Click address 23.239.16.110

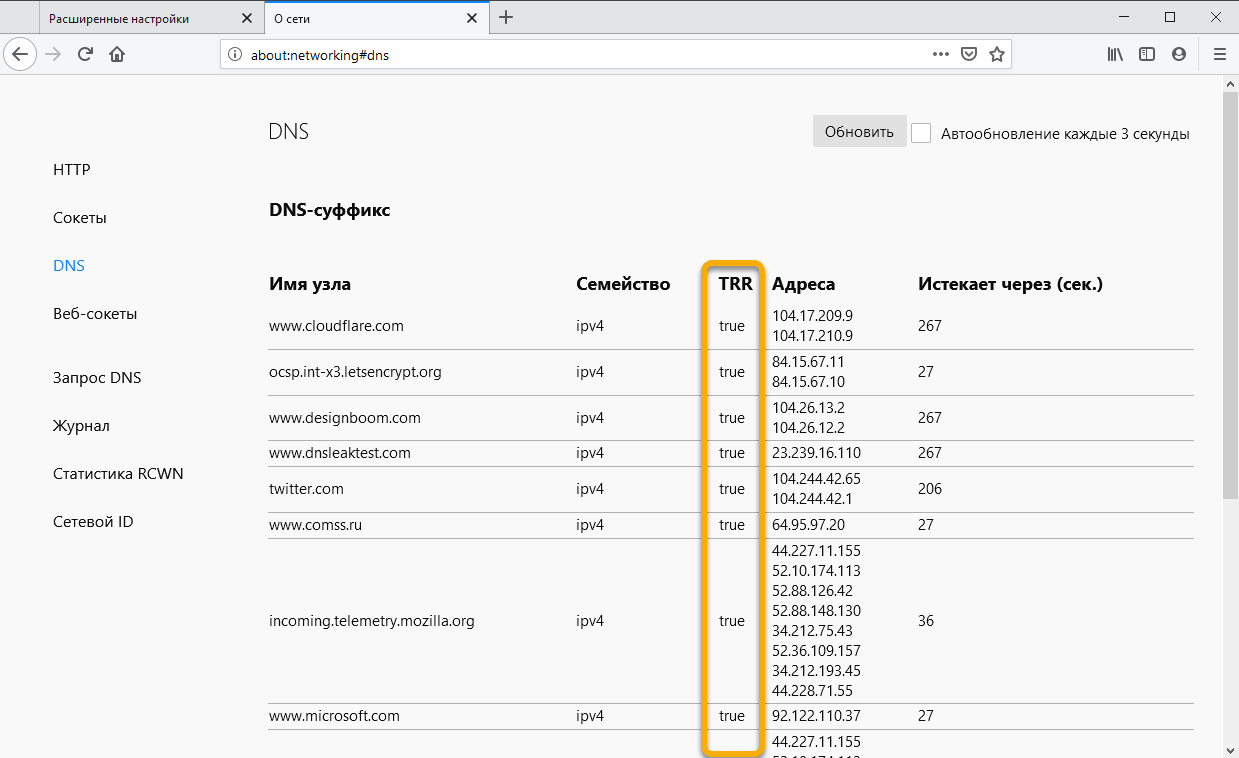[816, 453]
